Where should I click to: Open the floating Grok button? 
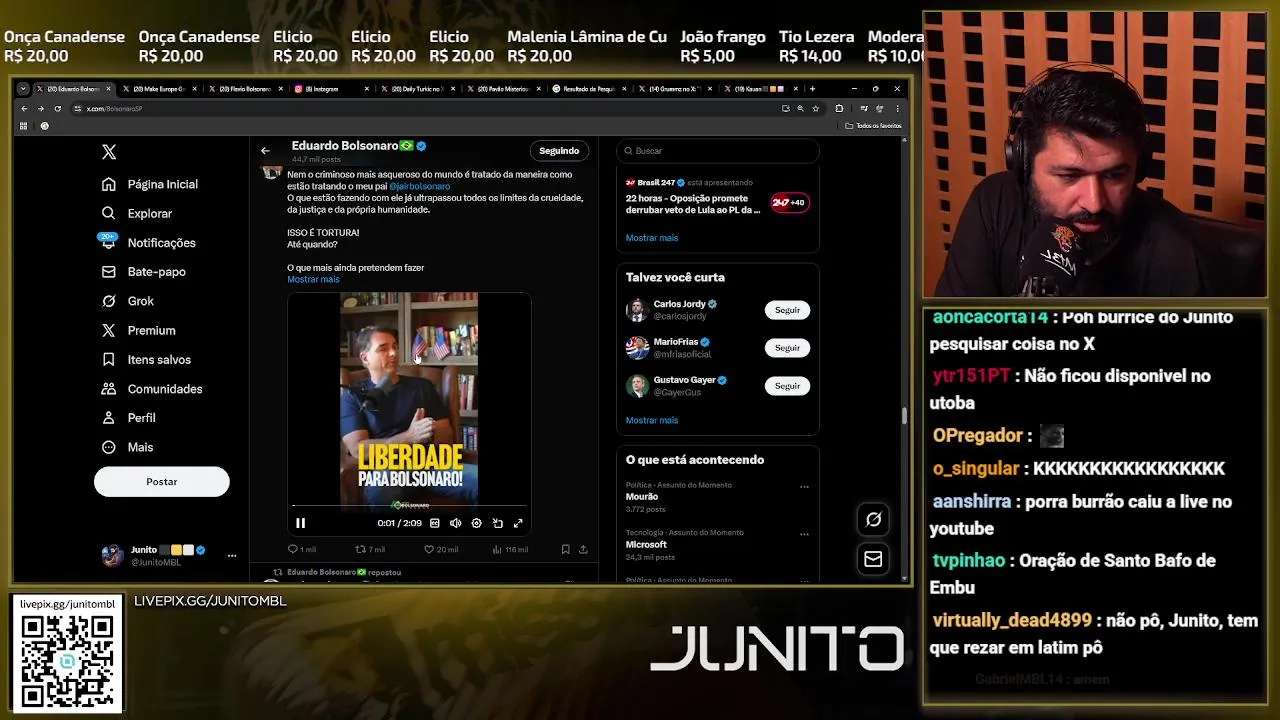[x=873, y=519]
